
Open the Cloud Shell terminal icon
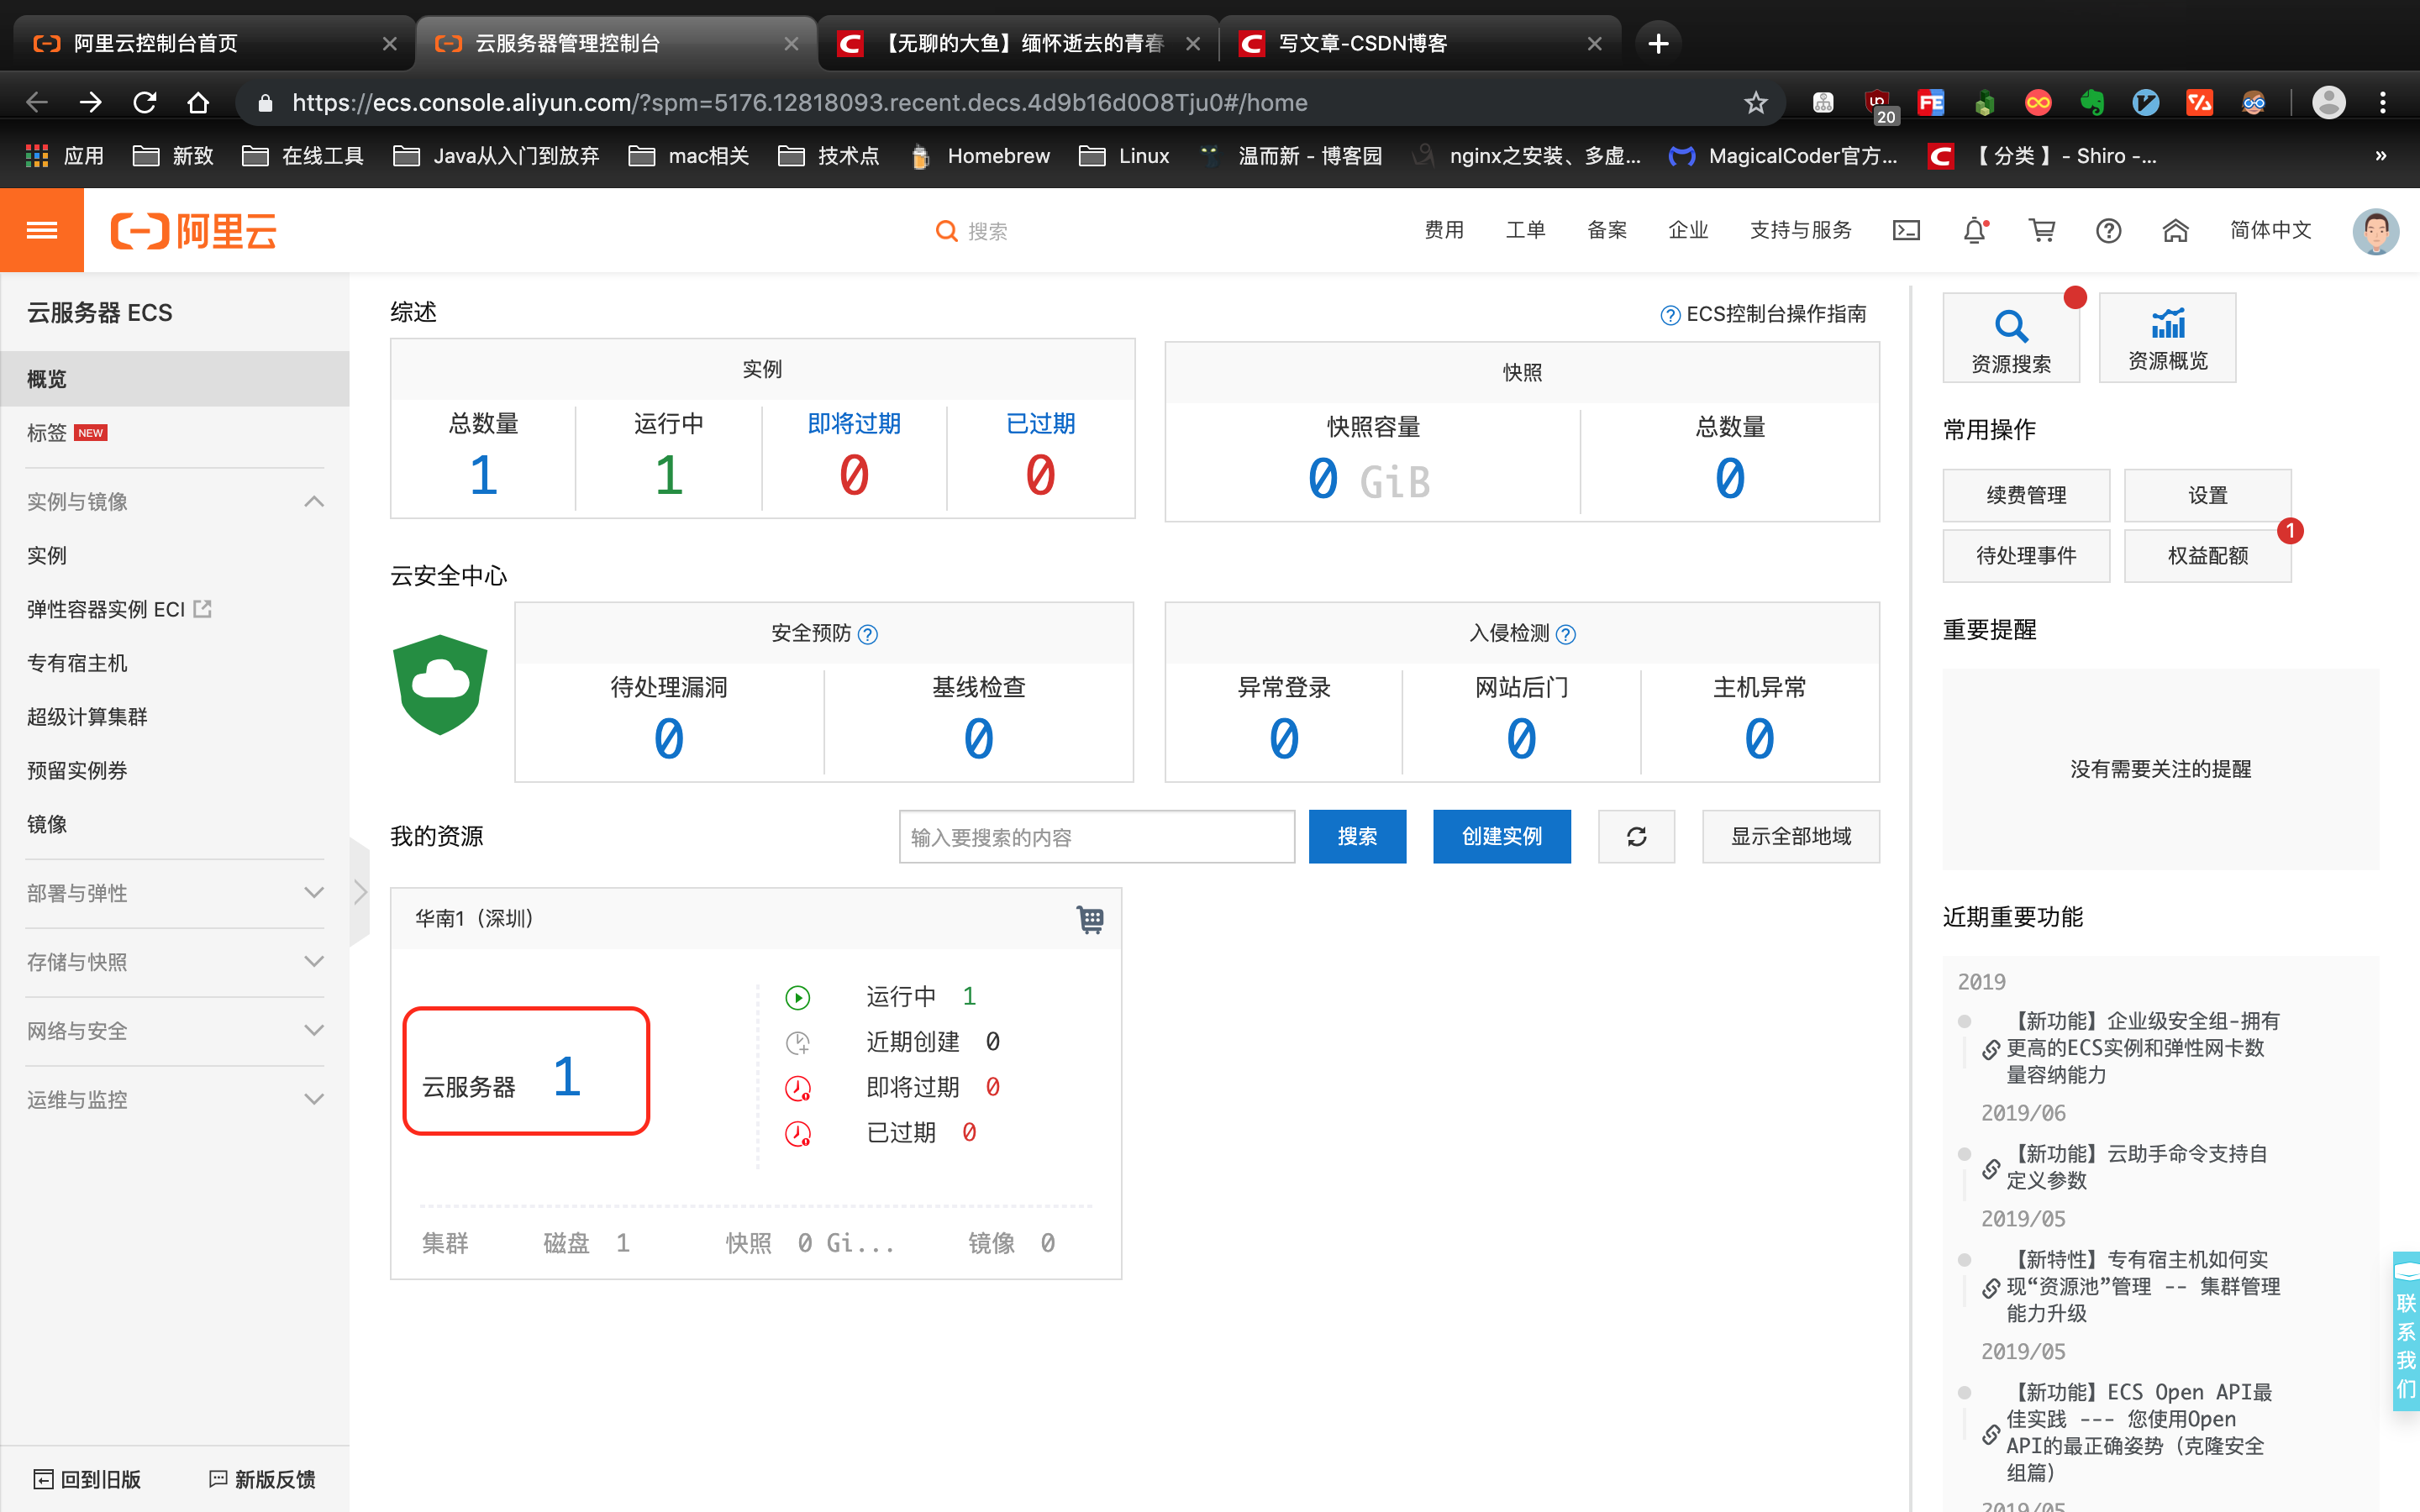click(x=1906, y=231)
